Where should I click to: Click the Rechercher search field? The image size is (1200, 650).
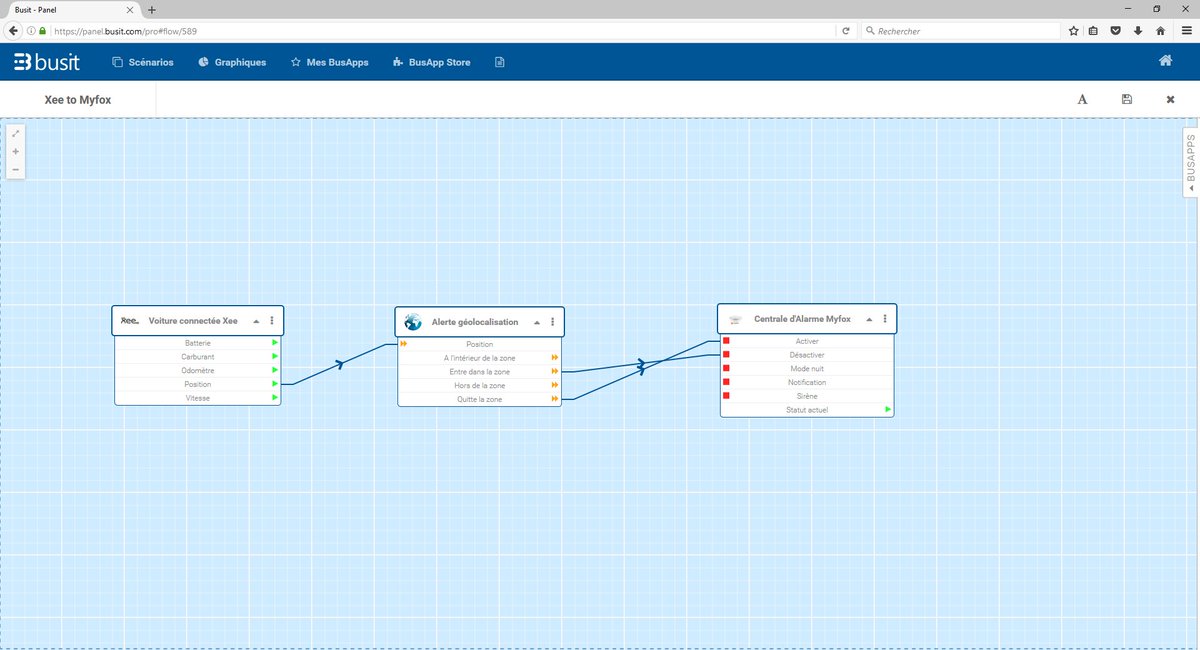click(x=959, y=31)
